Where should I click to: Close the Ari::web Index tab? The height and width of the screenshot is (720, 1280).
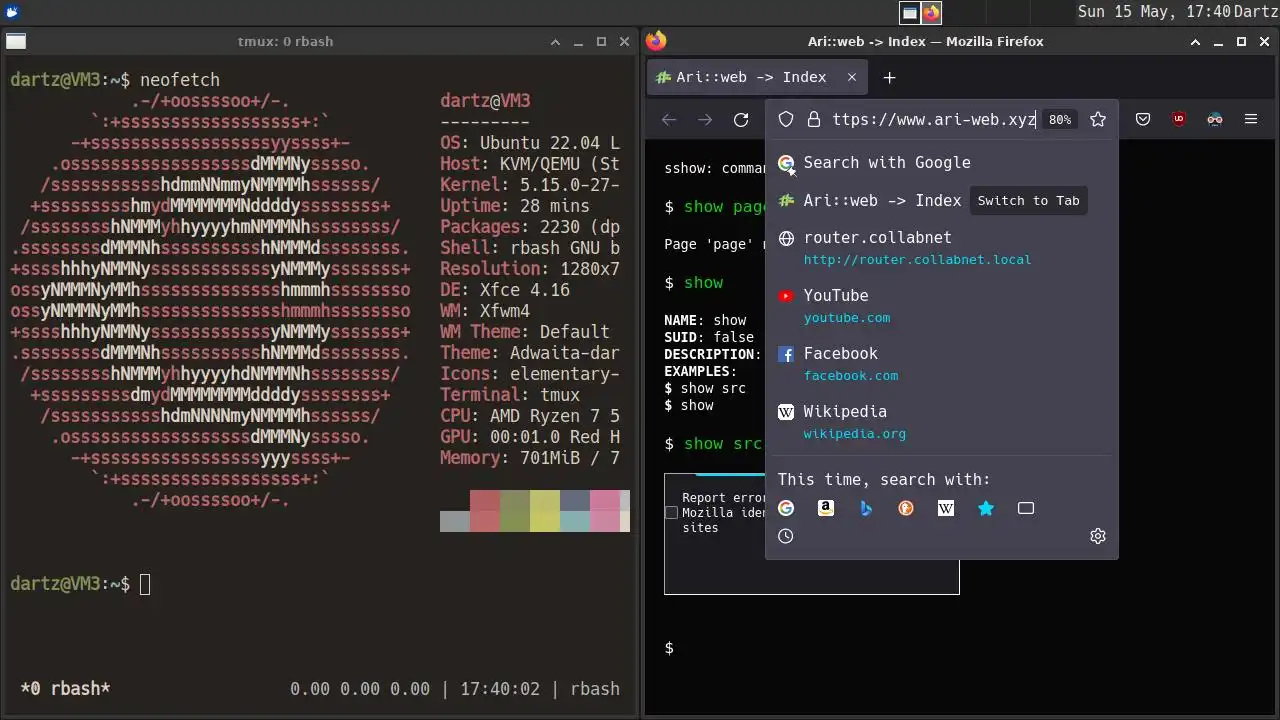click(852, 77)
